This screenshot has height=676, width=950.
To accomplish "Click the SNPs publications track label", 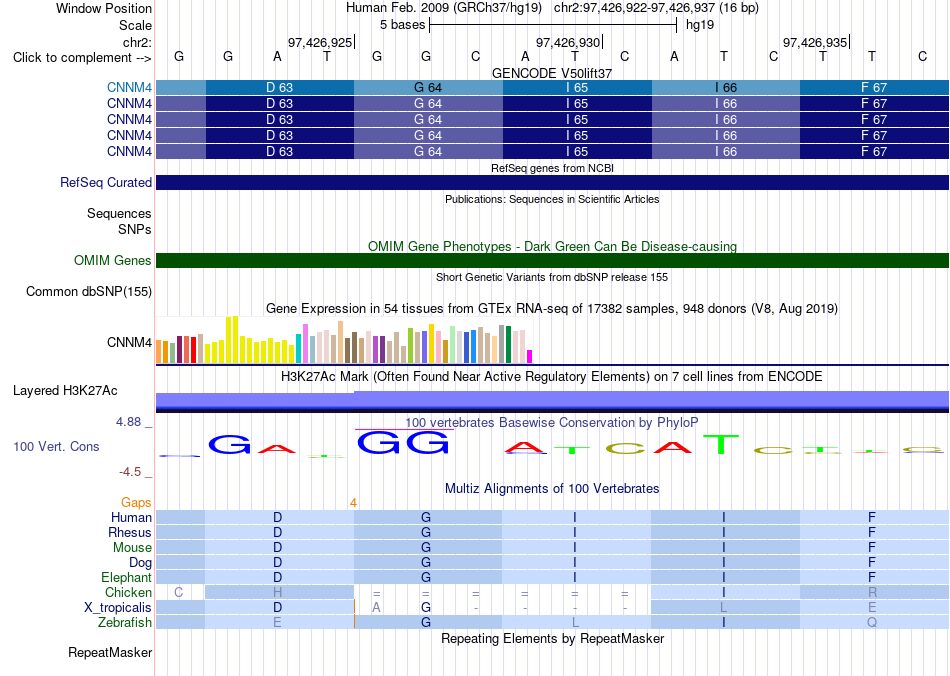I will tap(135, 230).
